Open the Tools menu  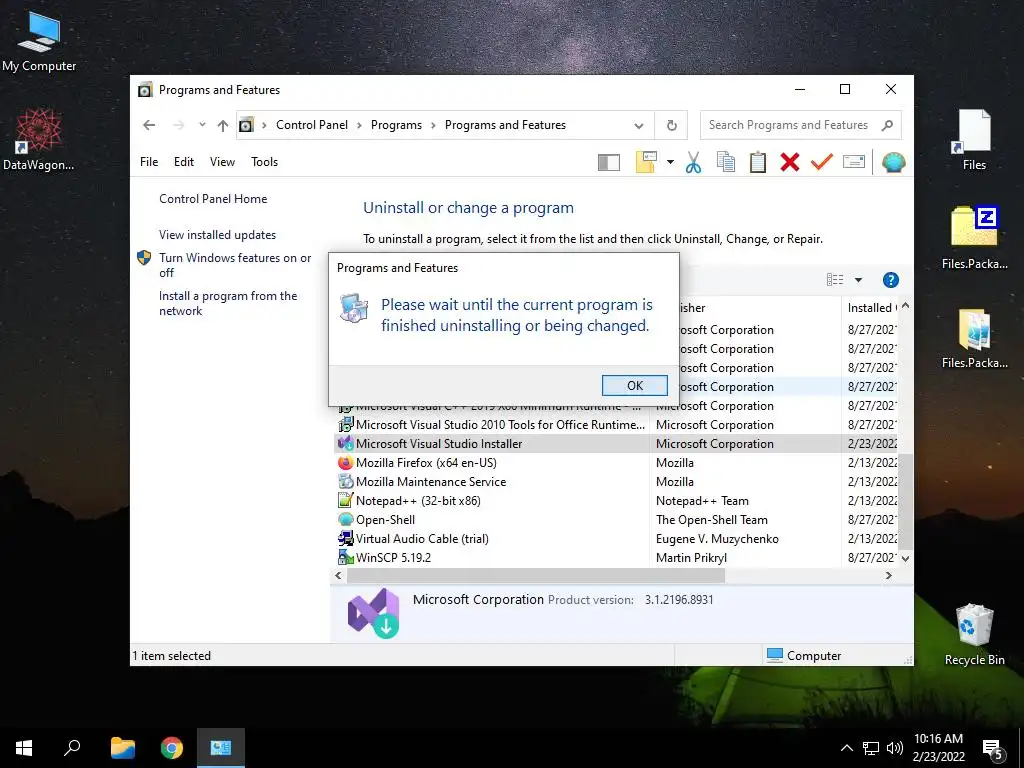point(264,162)
